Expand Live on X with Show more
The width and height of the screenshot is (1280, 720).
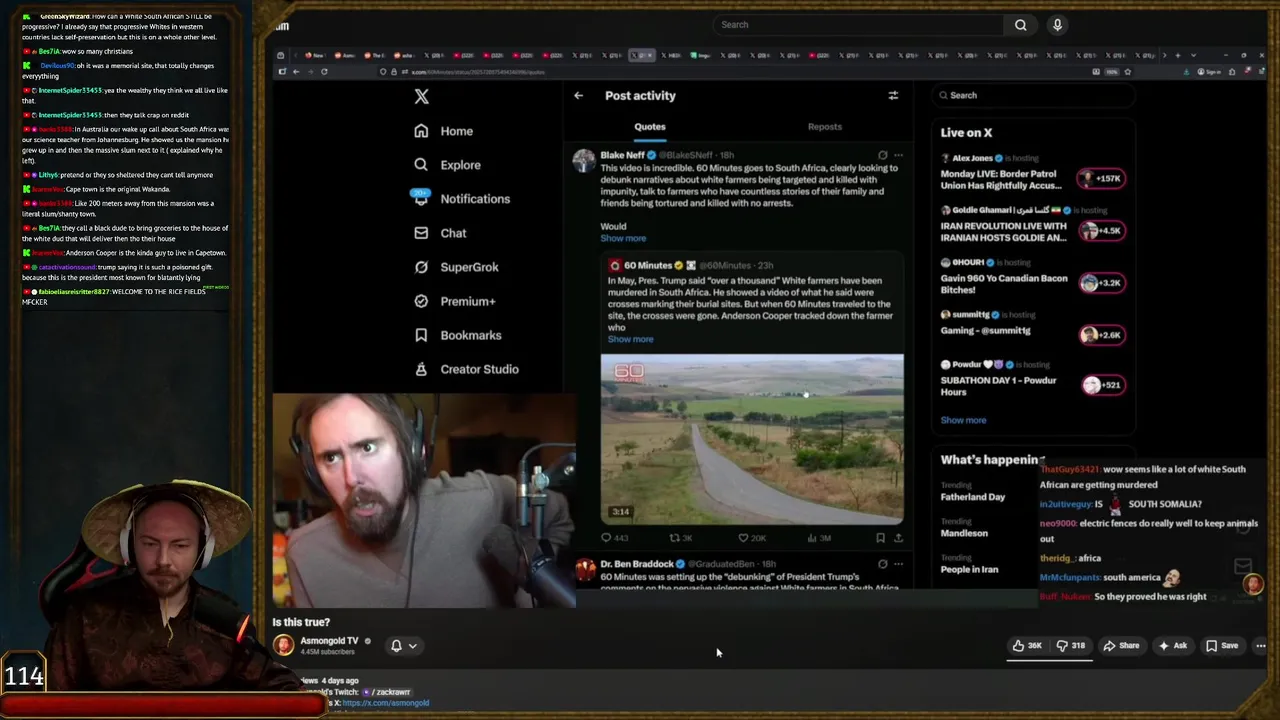coord(963,420)
